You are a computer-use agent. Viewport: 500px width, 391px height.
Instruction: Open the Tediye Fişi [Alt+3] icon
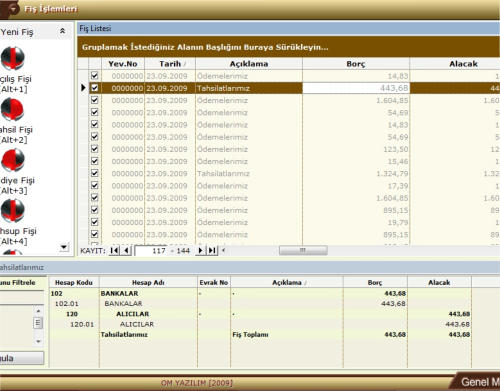(x=13, y=160)
